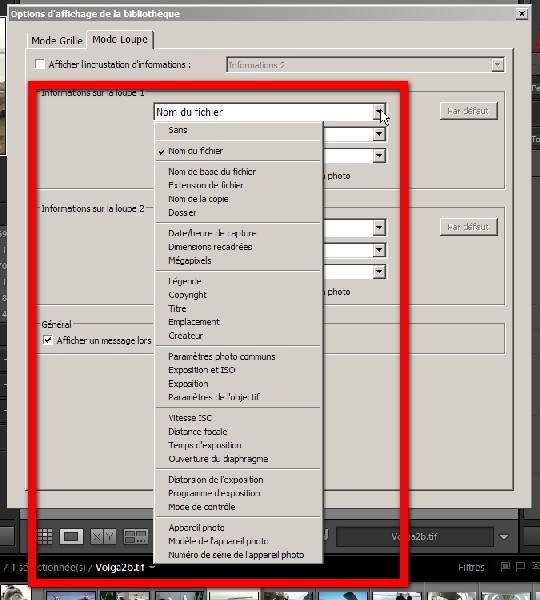This screenshot has width=540, height=600.
Task: Select 'Exposition et ISO' menu entry
Action: point(202,370)
